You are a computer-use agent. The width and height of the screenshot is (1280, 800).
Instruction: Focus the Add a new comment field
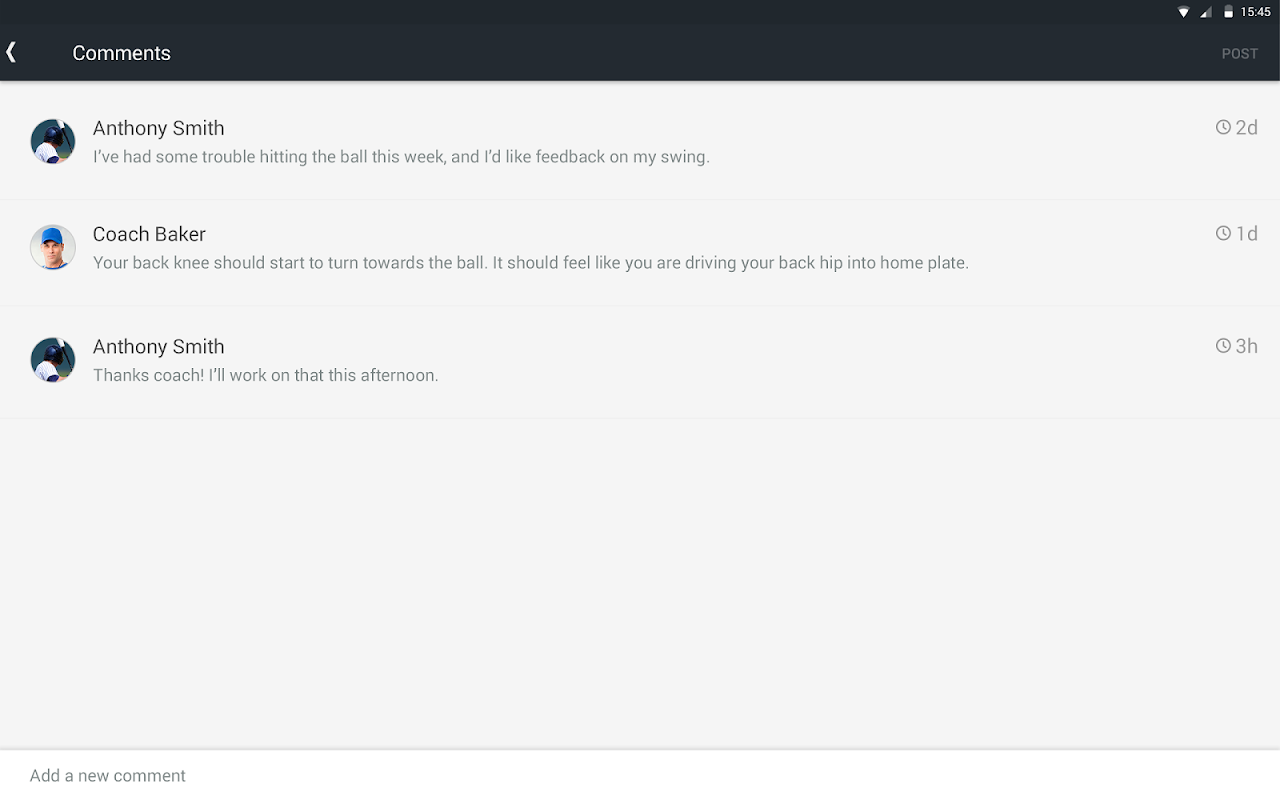[x=640, y=775]
